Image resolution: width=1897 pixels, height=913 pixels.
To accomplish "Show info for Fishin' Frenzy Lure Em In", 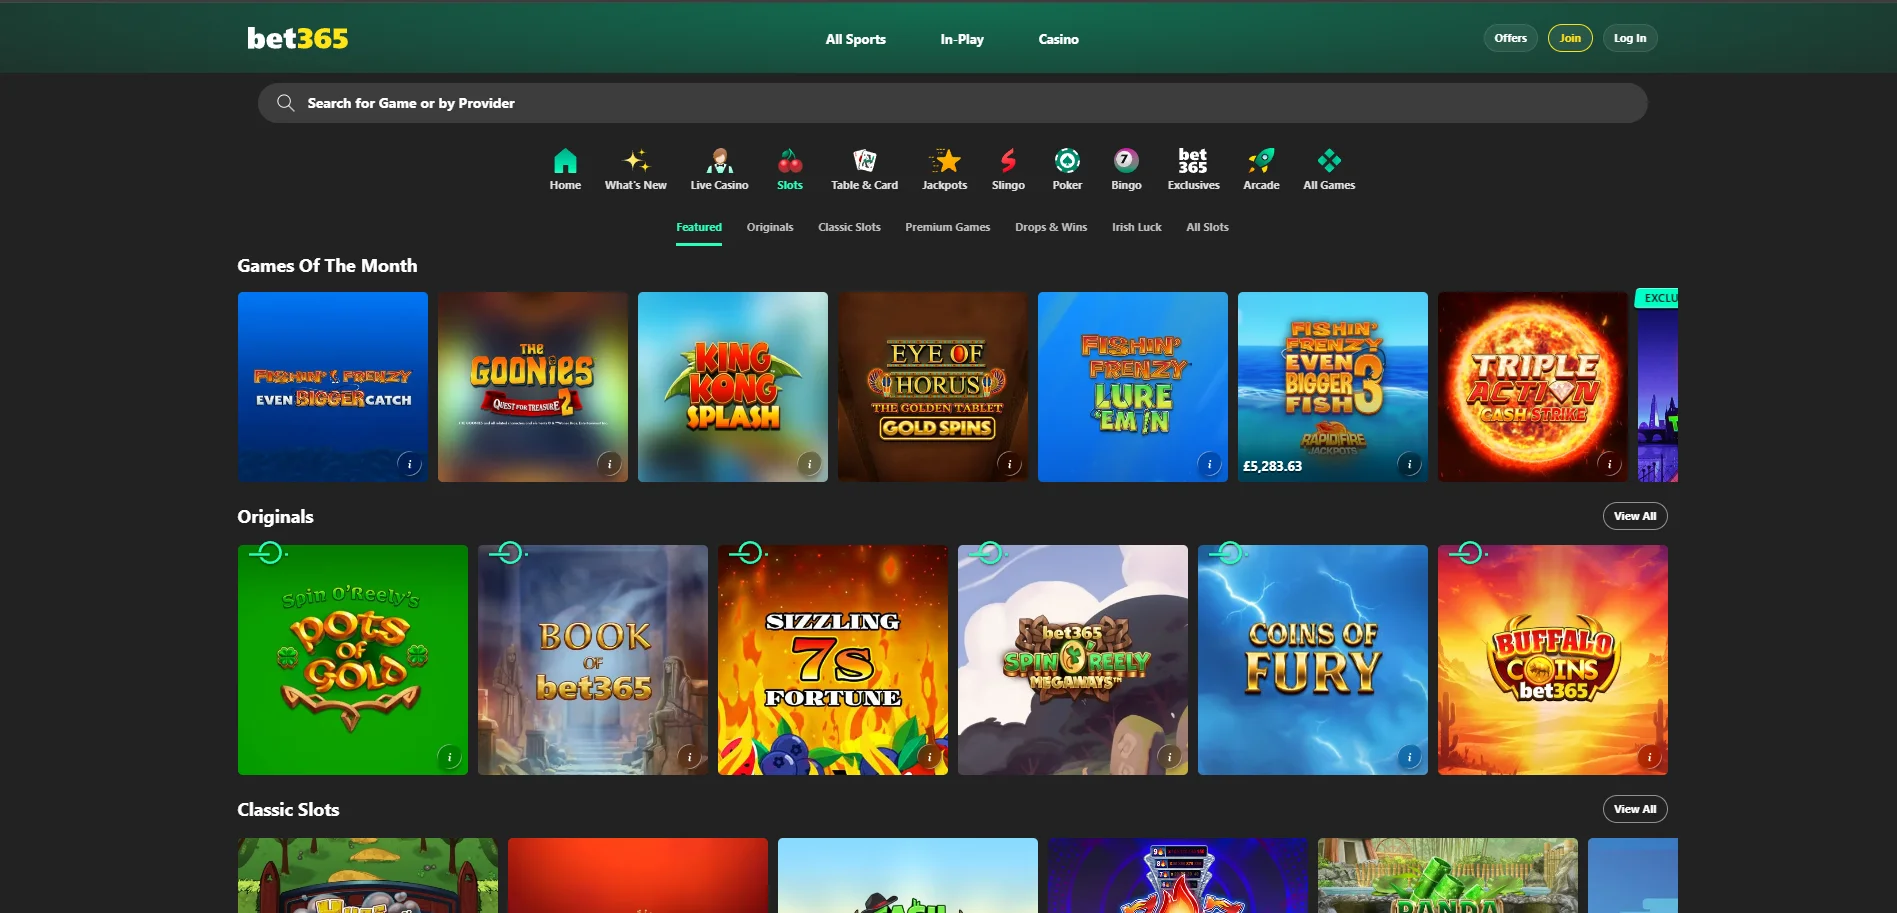I will pos(1209,464).
